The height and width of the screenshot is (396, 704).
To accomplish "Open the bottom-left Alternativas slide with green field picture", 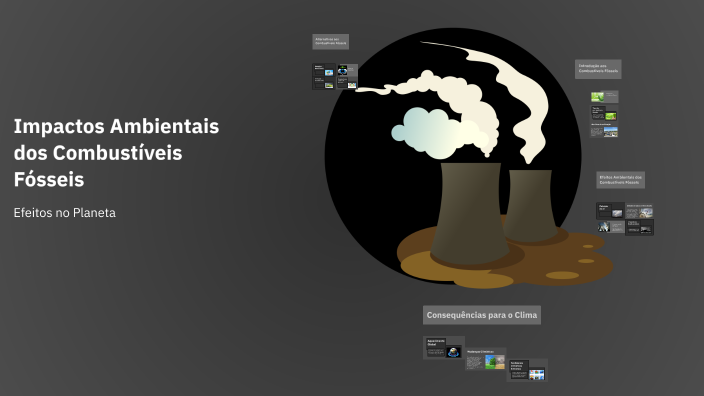I will pyautogui.click(x=324, y=83).
